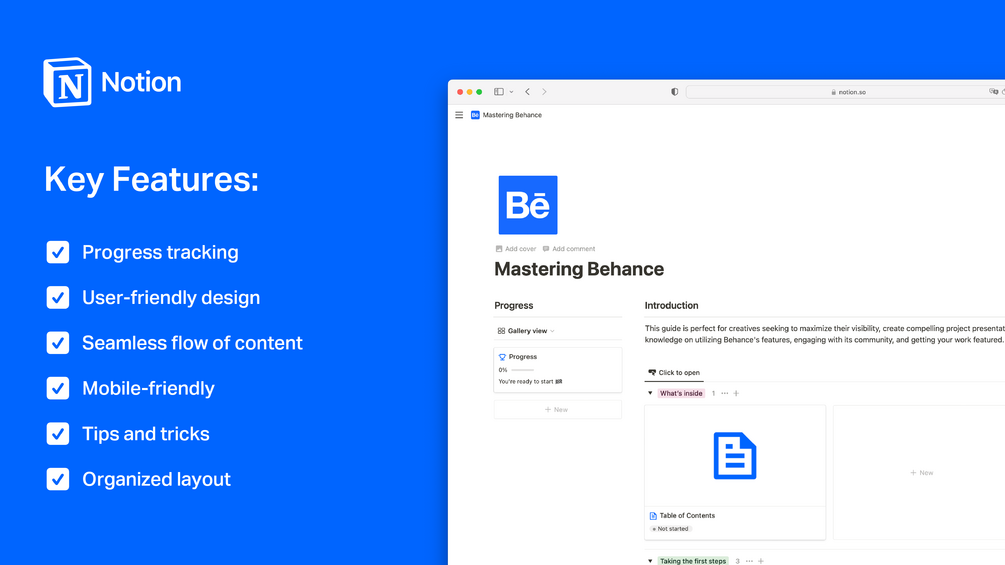1005x565 pixels.
Task: Toggle the Organized layout checkbox
Action: 58,479
